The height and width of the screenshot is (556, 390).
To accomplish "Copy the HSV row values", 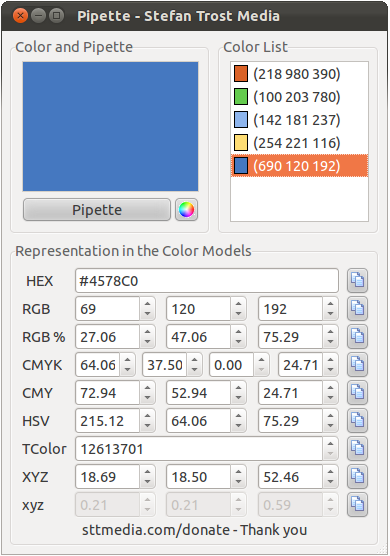I will coord(357,421).
